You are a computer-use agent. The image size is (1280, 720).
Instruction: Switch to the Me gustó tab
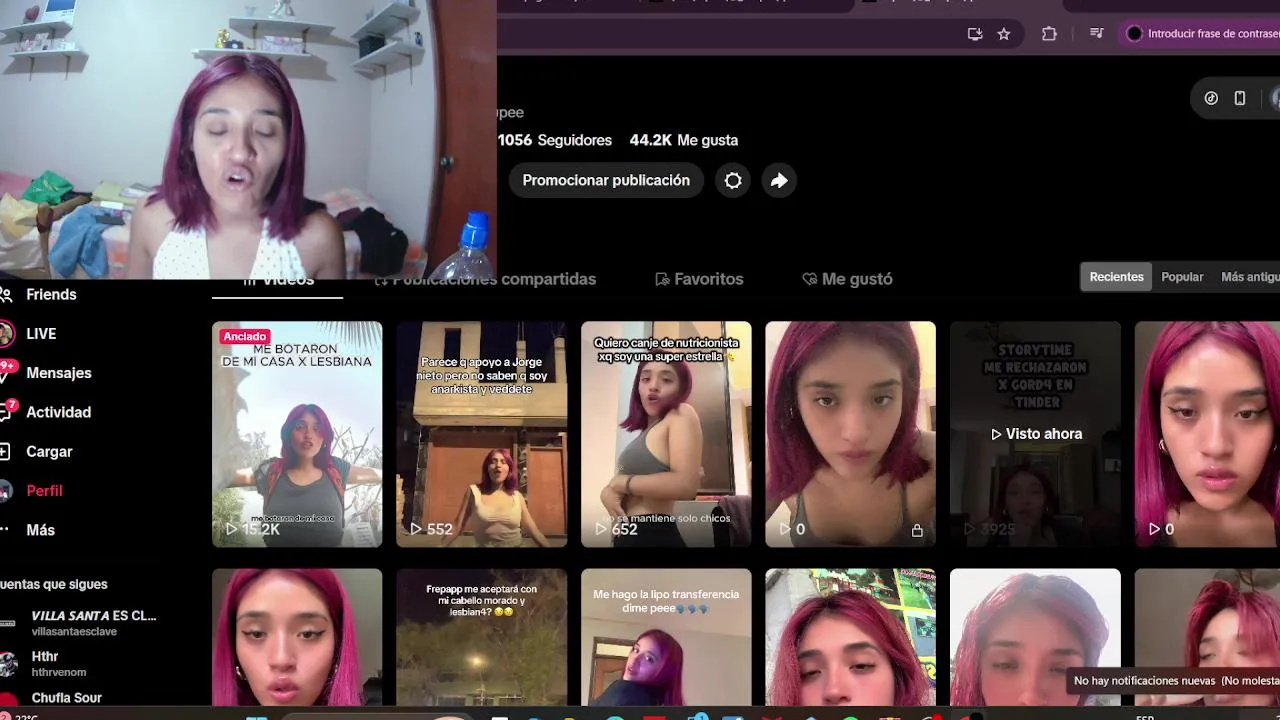click(847, 279)
